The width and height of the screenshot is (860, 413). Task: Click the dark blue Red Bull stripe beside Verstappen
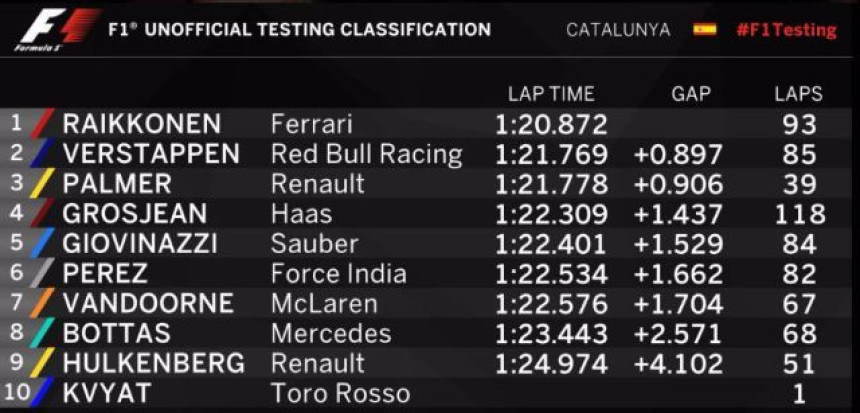click(x=42, y=153)
